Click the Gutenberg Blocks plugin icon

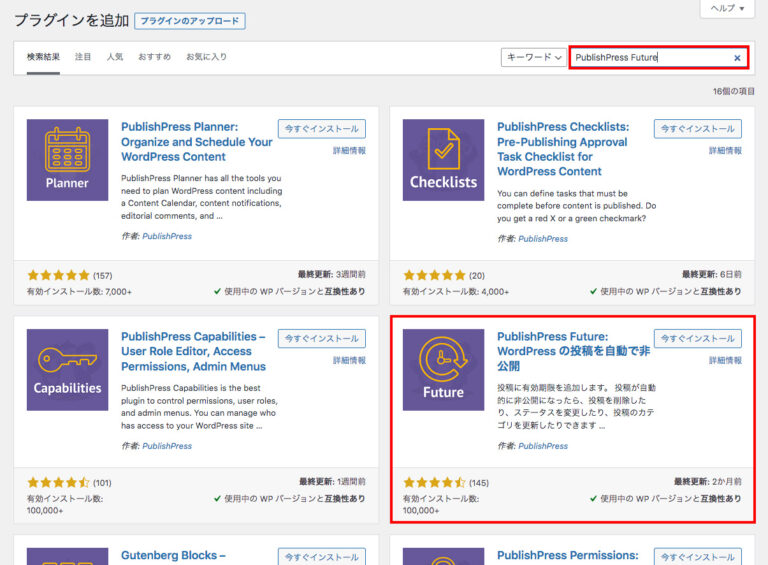(67, 556)
